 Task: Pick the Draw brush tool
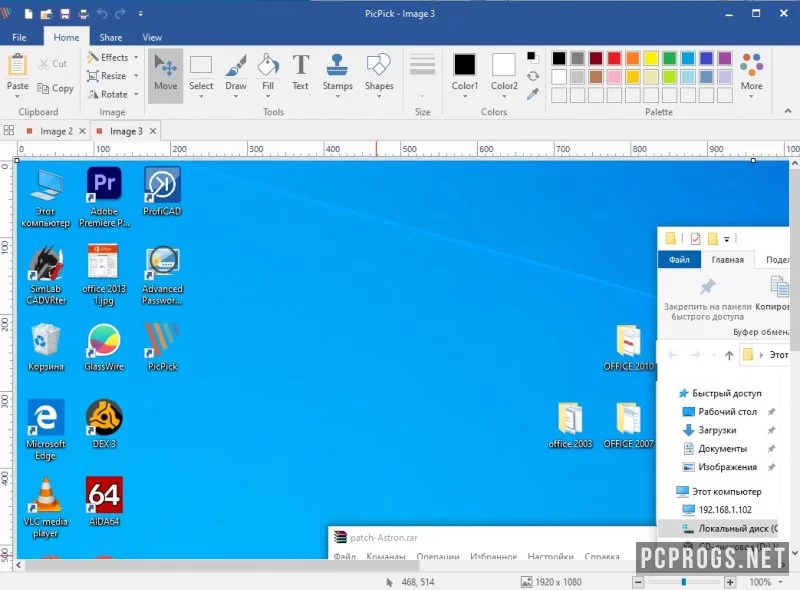coord(236,76)
